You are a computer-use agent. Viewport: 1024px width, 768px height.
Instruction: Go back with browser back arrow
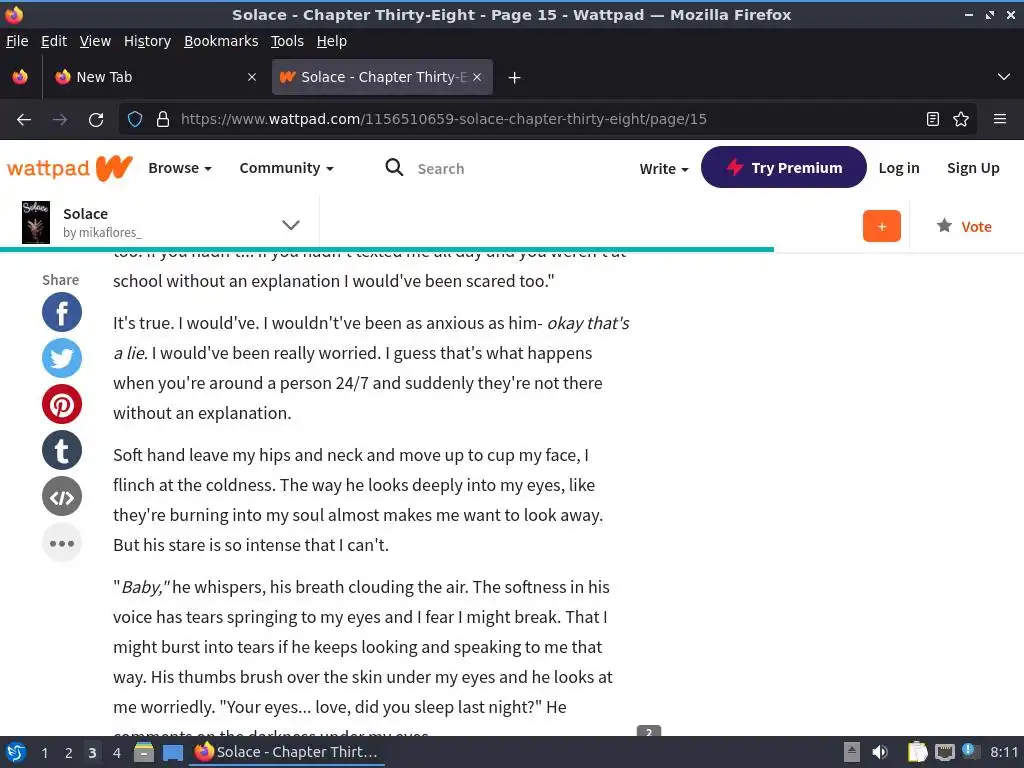pos(24,120)
